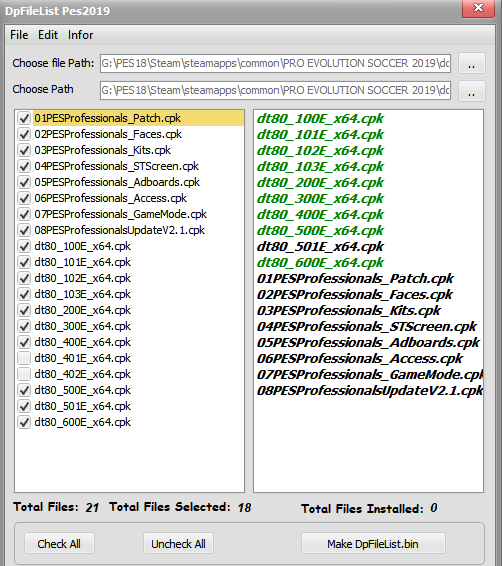Select 07PESProfessionals_GameMode.cpk in right list
This screenshot has height=566, width=502.
[x=370, y=375]
